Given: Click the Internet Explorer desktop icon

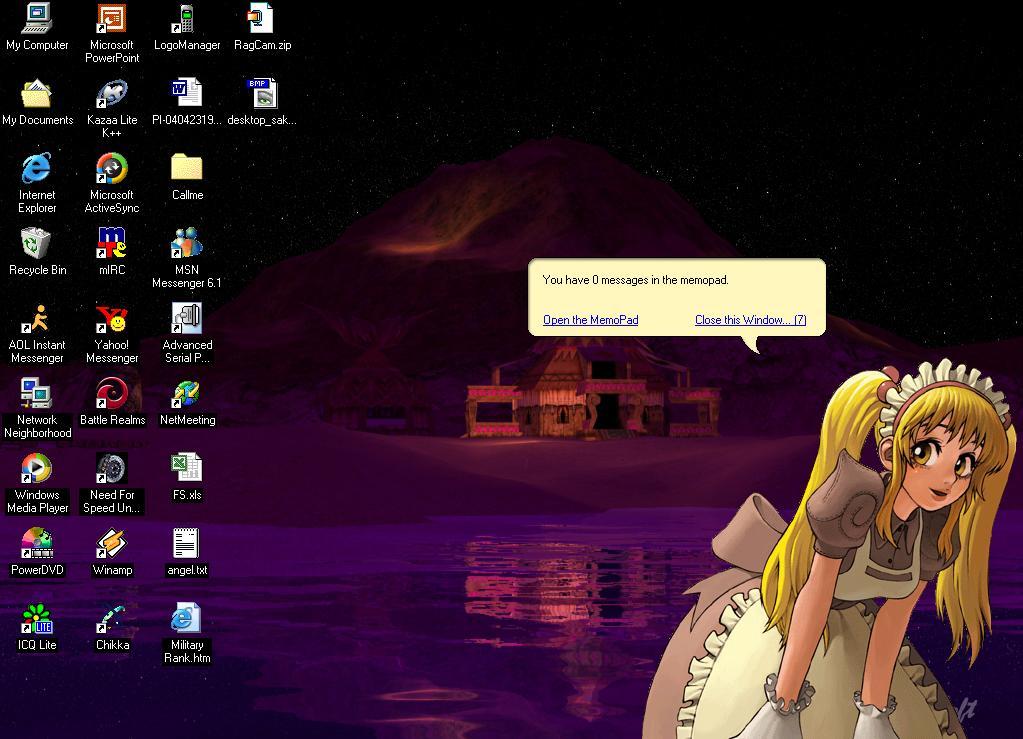Looking at the screenshot, I should pos(37,170).
